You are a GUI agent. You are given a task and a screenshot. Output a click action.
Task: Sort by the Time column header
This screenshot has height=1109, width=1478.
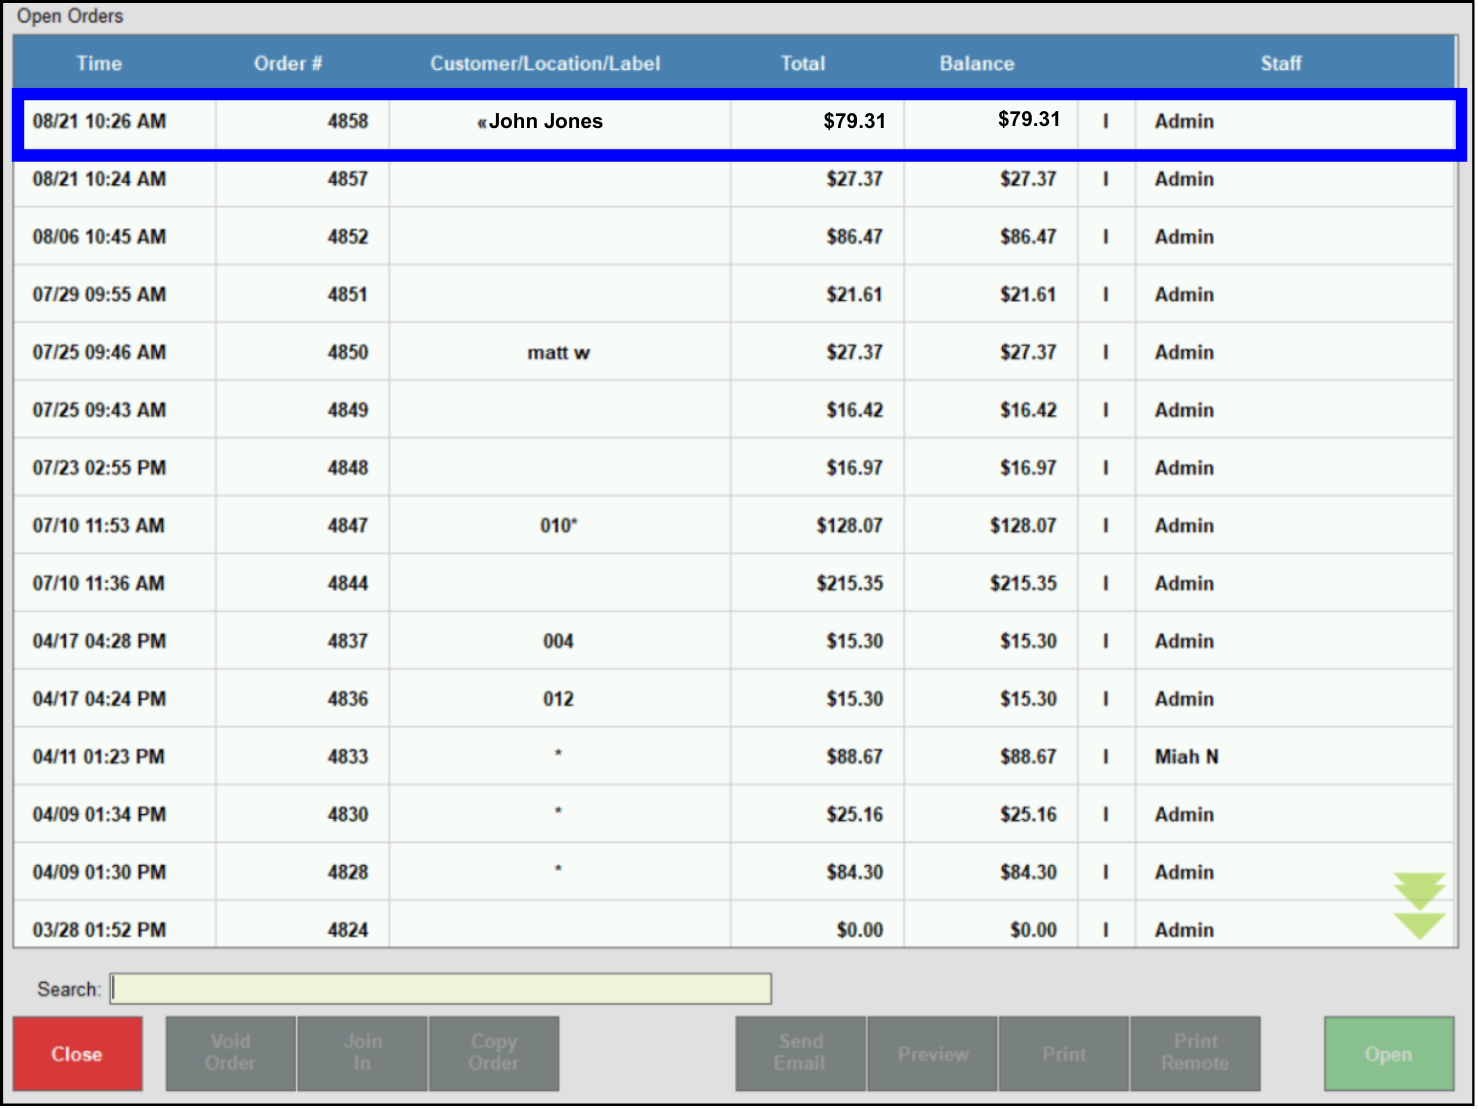pyautogui.click(x=99, y=63)
